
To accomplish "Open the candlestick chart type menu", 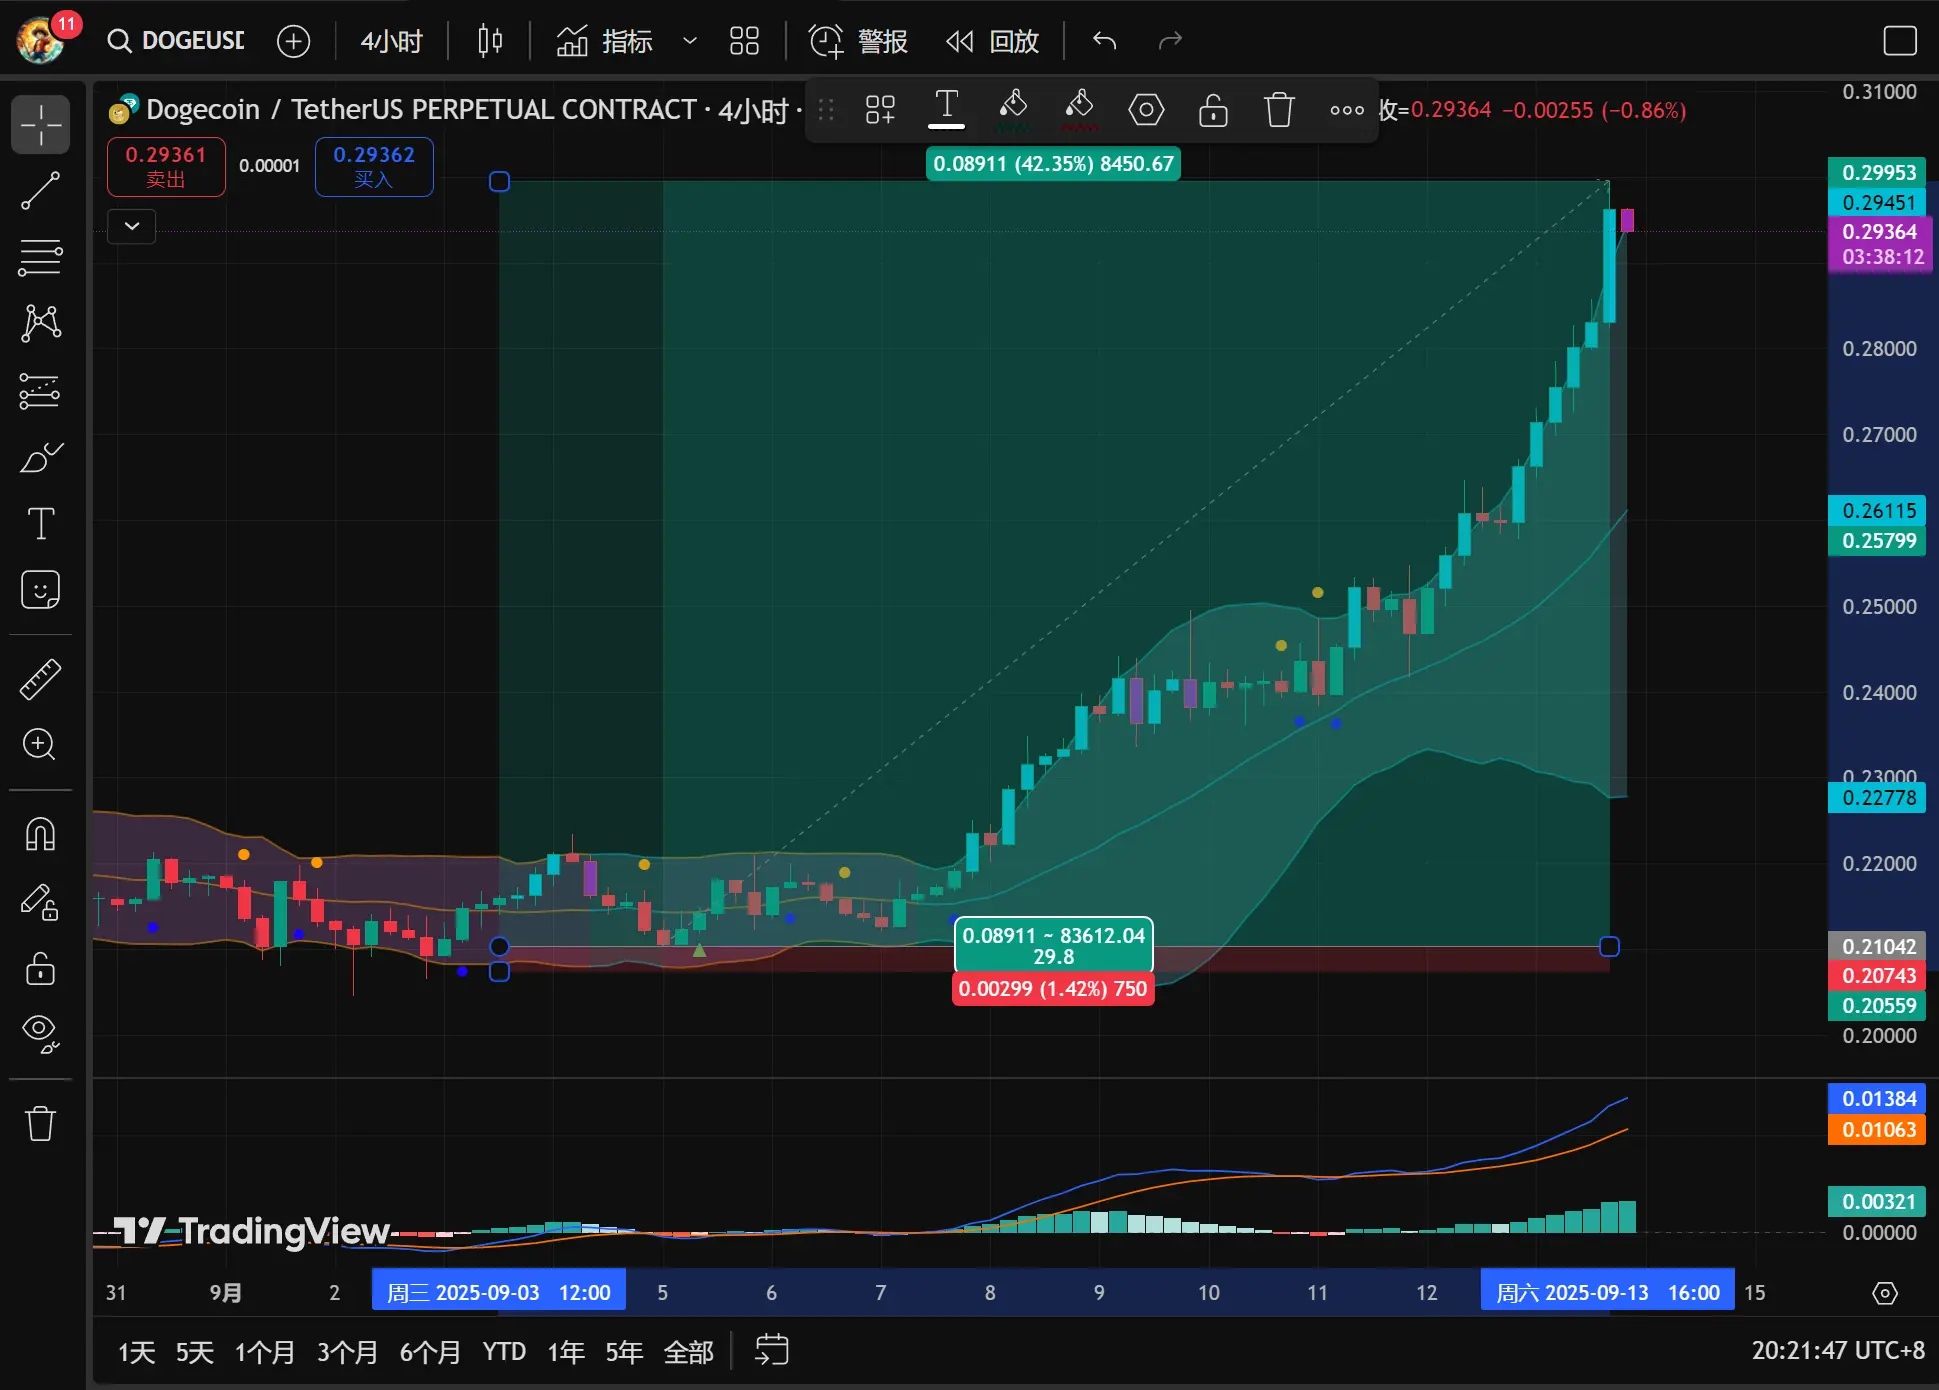I will [x=490, y=41].
